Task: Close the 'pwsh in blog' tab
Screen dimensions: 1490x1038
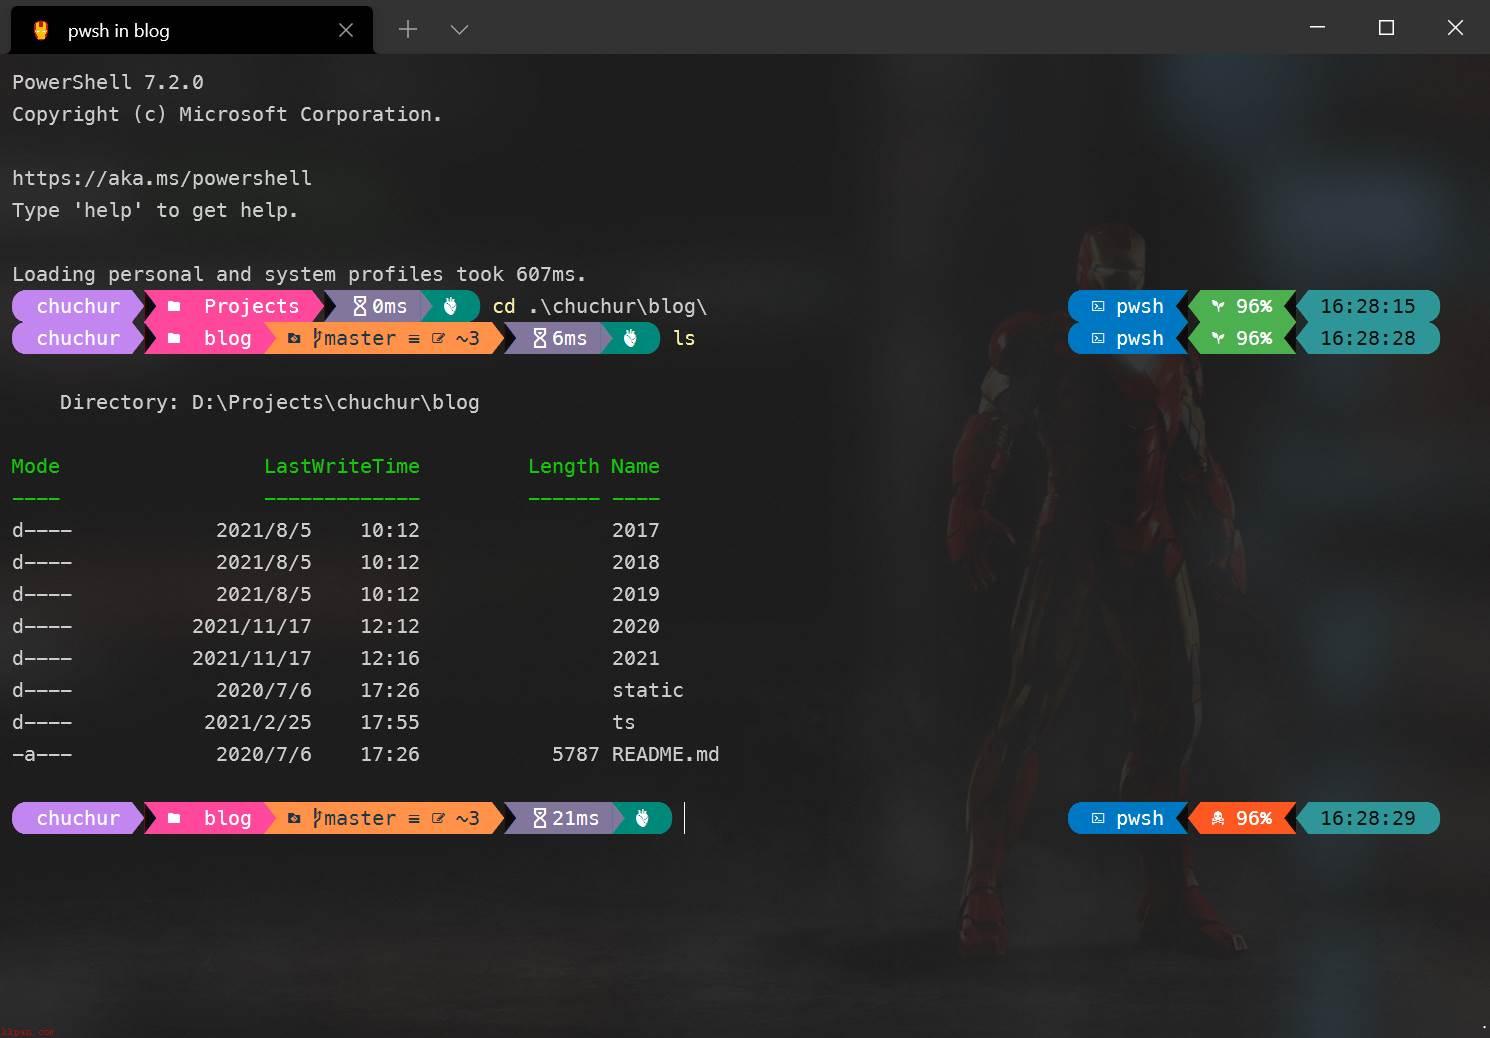Action: (x=346, y=30)
